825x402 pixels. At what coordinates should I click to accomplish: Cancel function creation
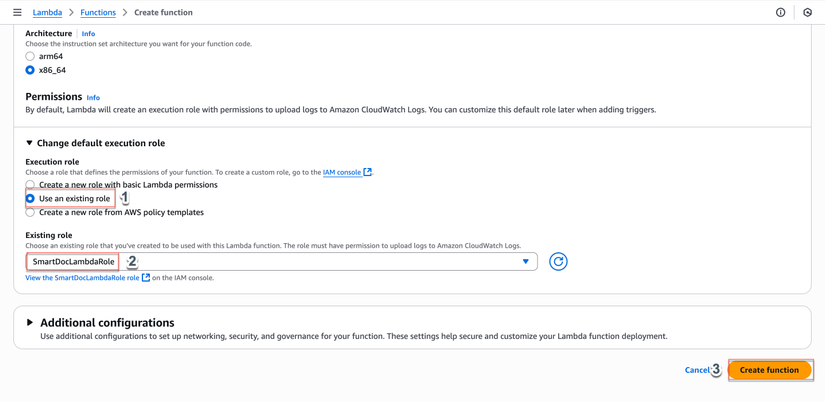click(x=696, y=370)
